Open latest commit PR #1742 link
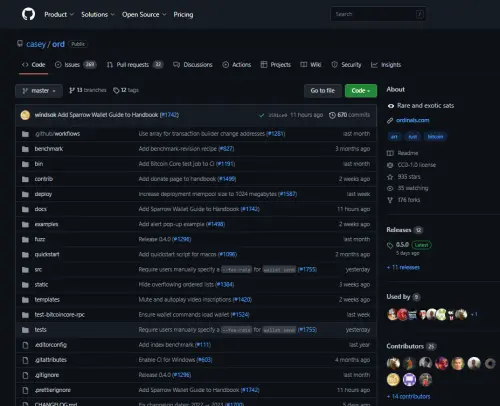 tap(169, 115)
